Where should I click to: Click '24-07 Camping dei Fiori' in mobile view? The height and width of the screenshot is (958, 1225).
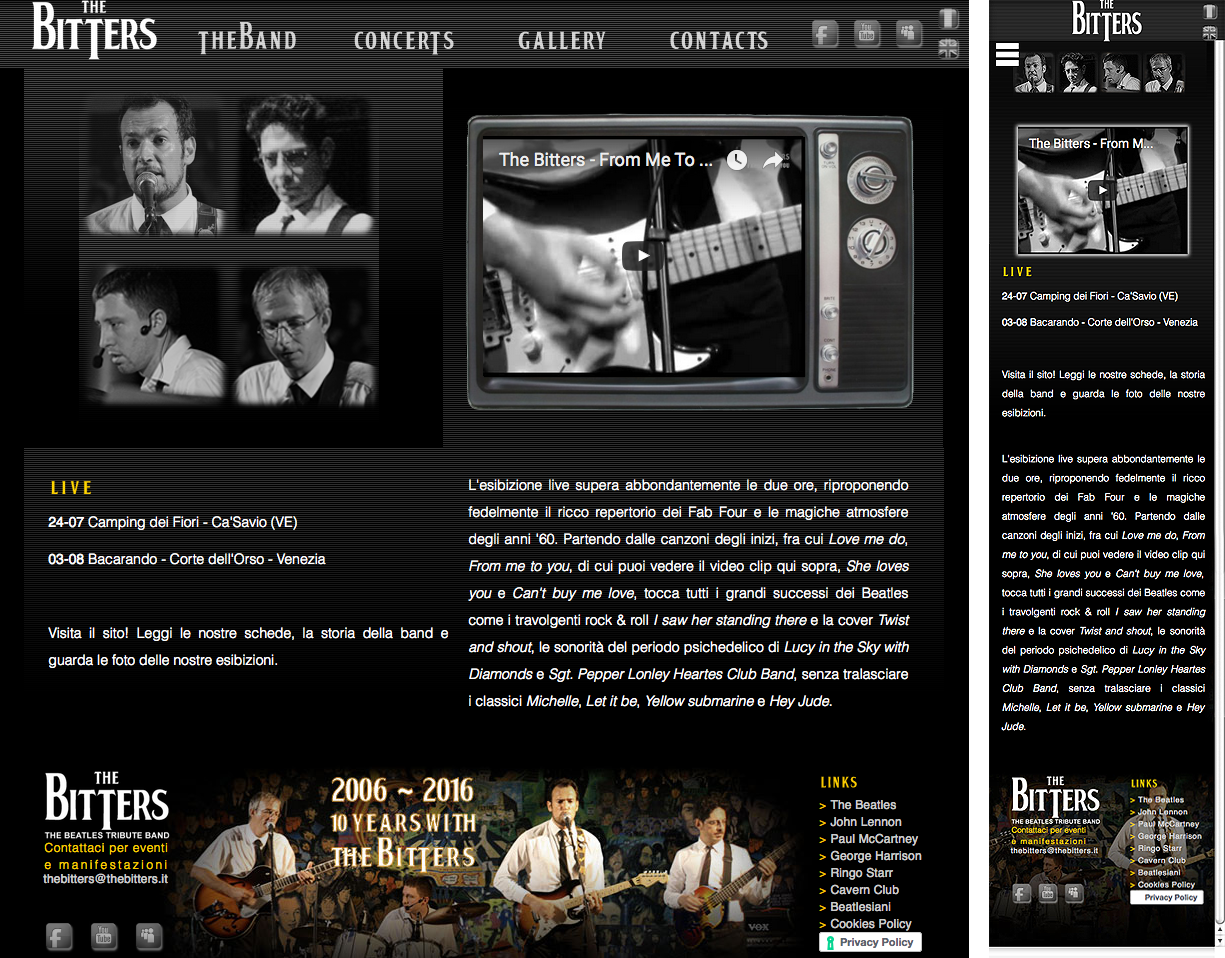(1089, 296)
